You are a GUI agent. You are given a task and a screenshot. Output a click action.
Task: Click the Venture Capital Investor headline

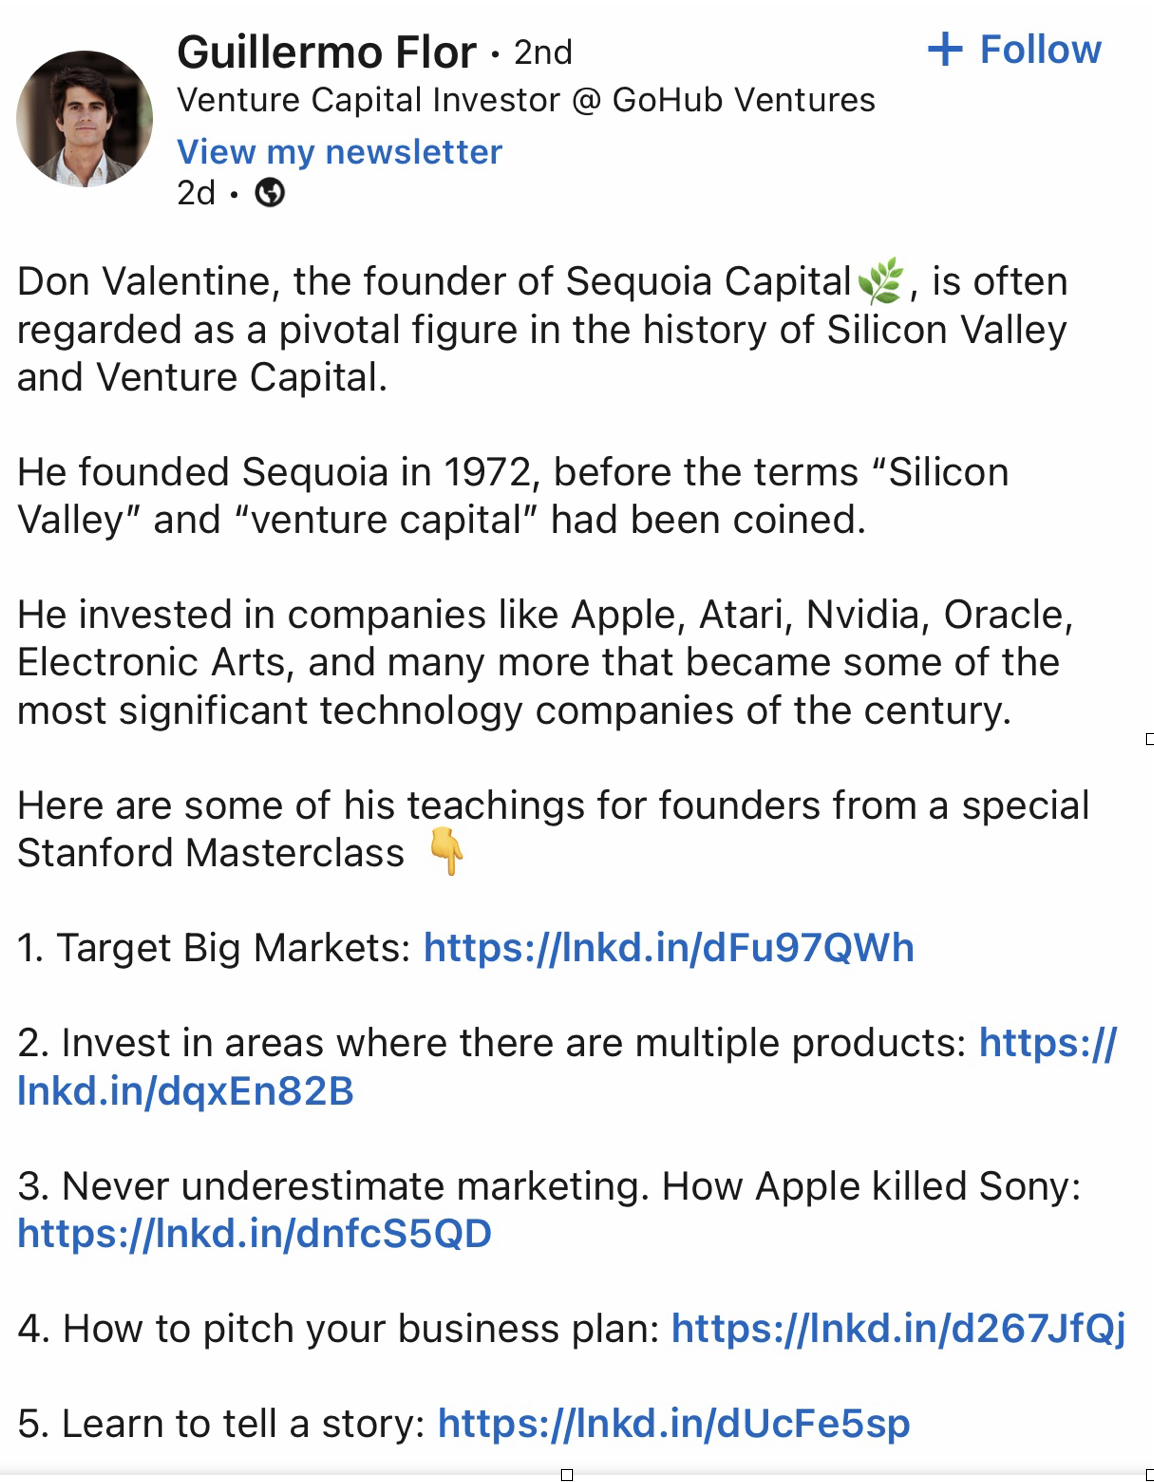point(526,100)
